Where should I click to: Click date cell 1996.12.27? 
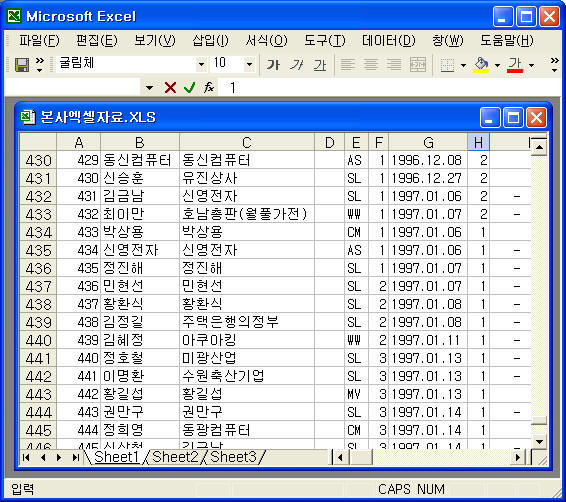coord(428,178)
